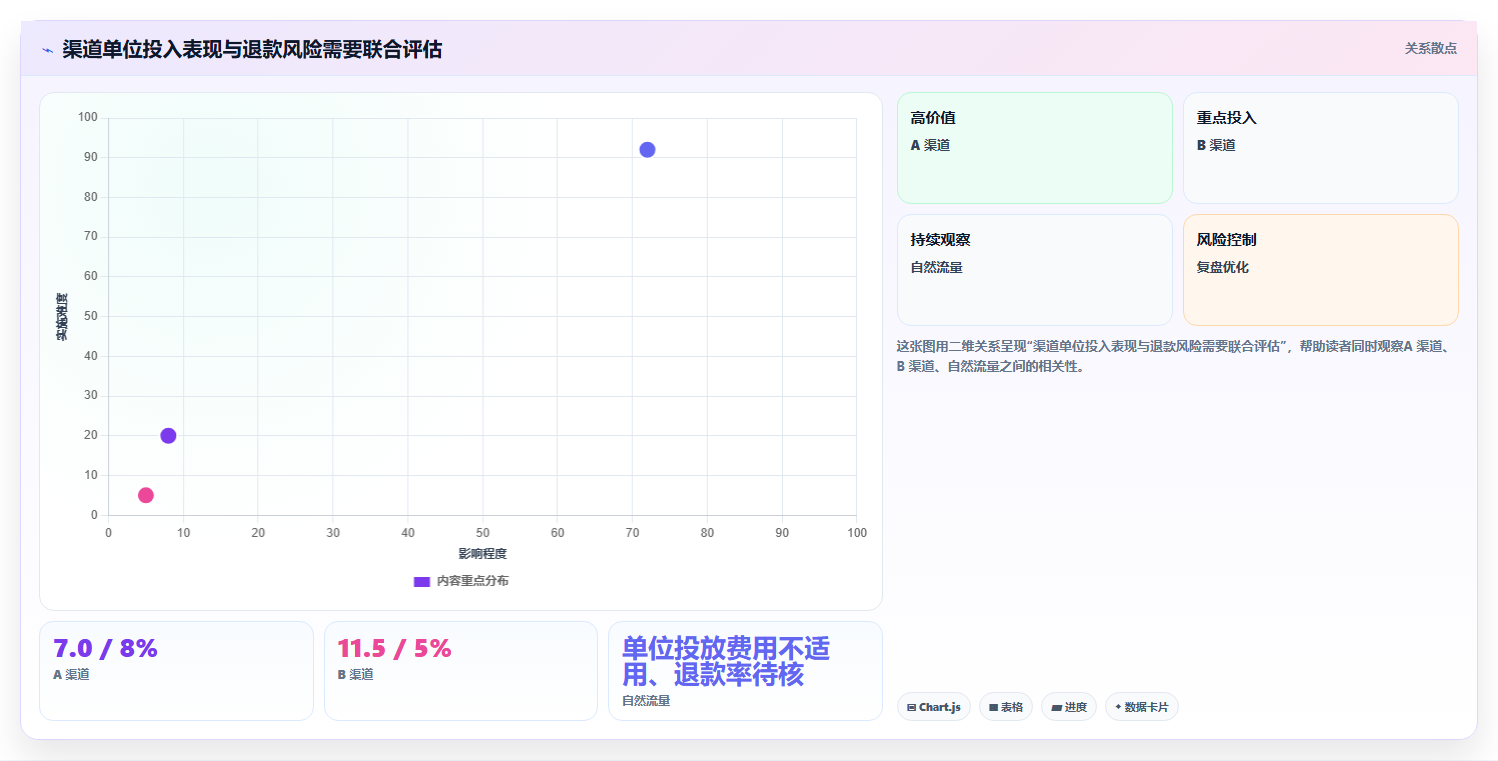Click the 11.5 / 5% metric value
1498x761 pixels.
tap(394, 649)
